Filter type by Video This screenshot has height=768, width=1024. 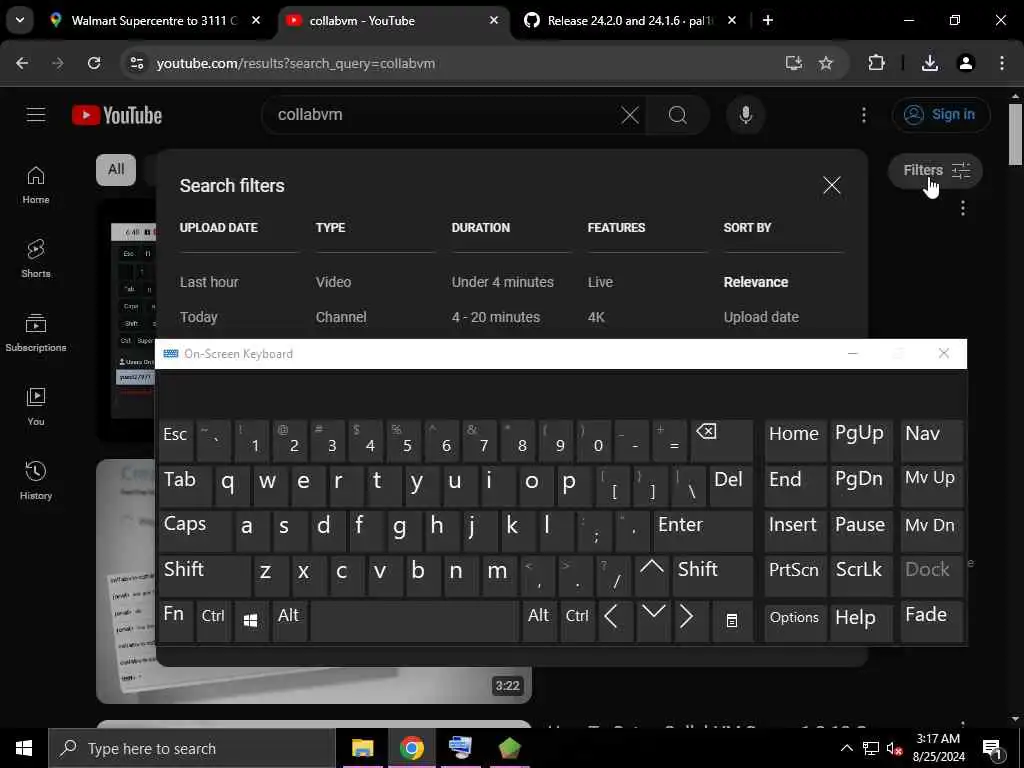(333, 282)
